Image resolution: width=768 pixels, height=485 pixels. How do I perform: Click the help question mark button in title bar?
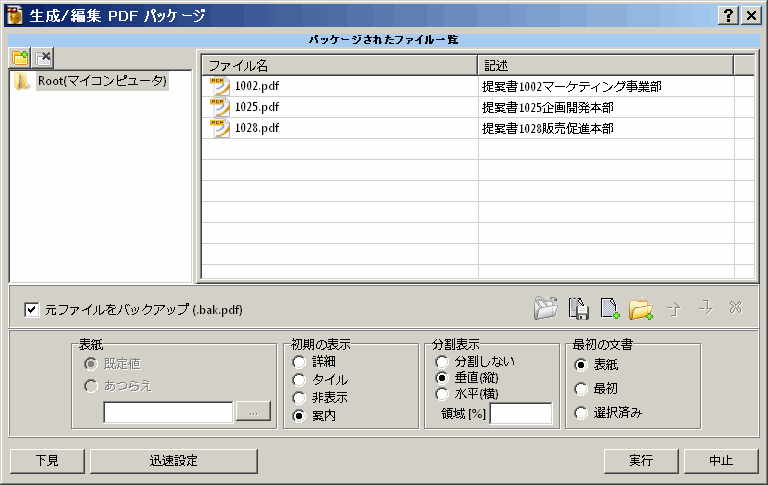pyautogui.click(x=728, y=16)
